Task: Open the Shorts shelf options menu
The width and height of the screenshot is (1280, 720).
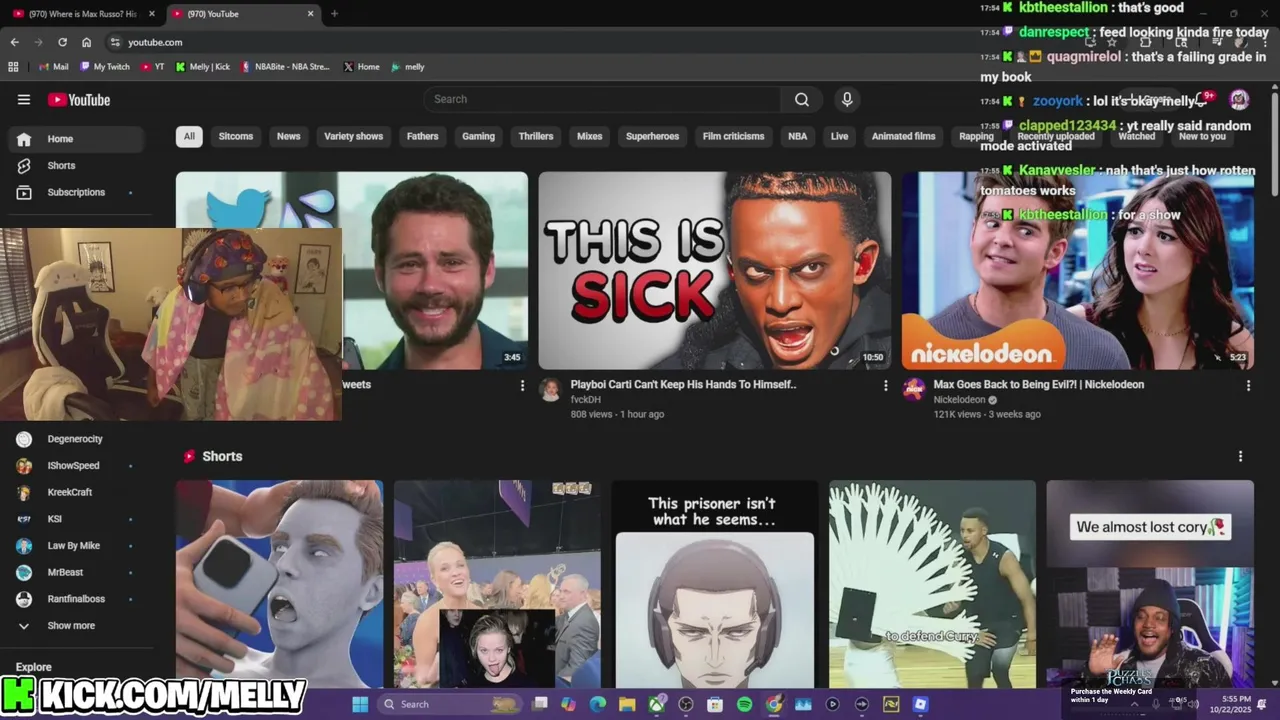Action: point(1241,456)
